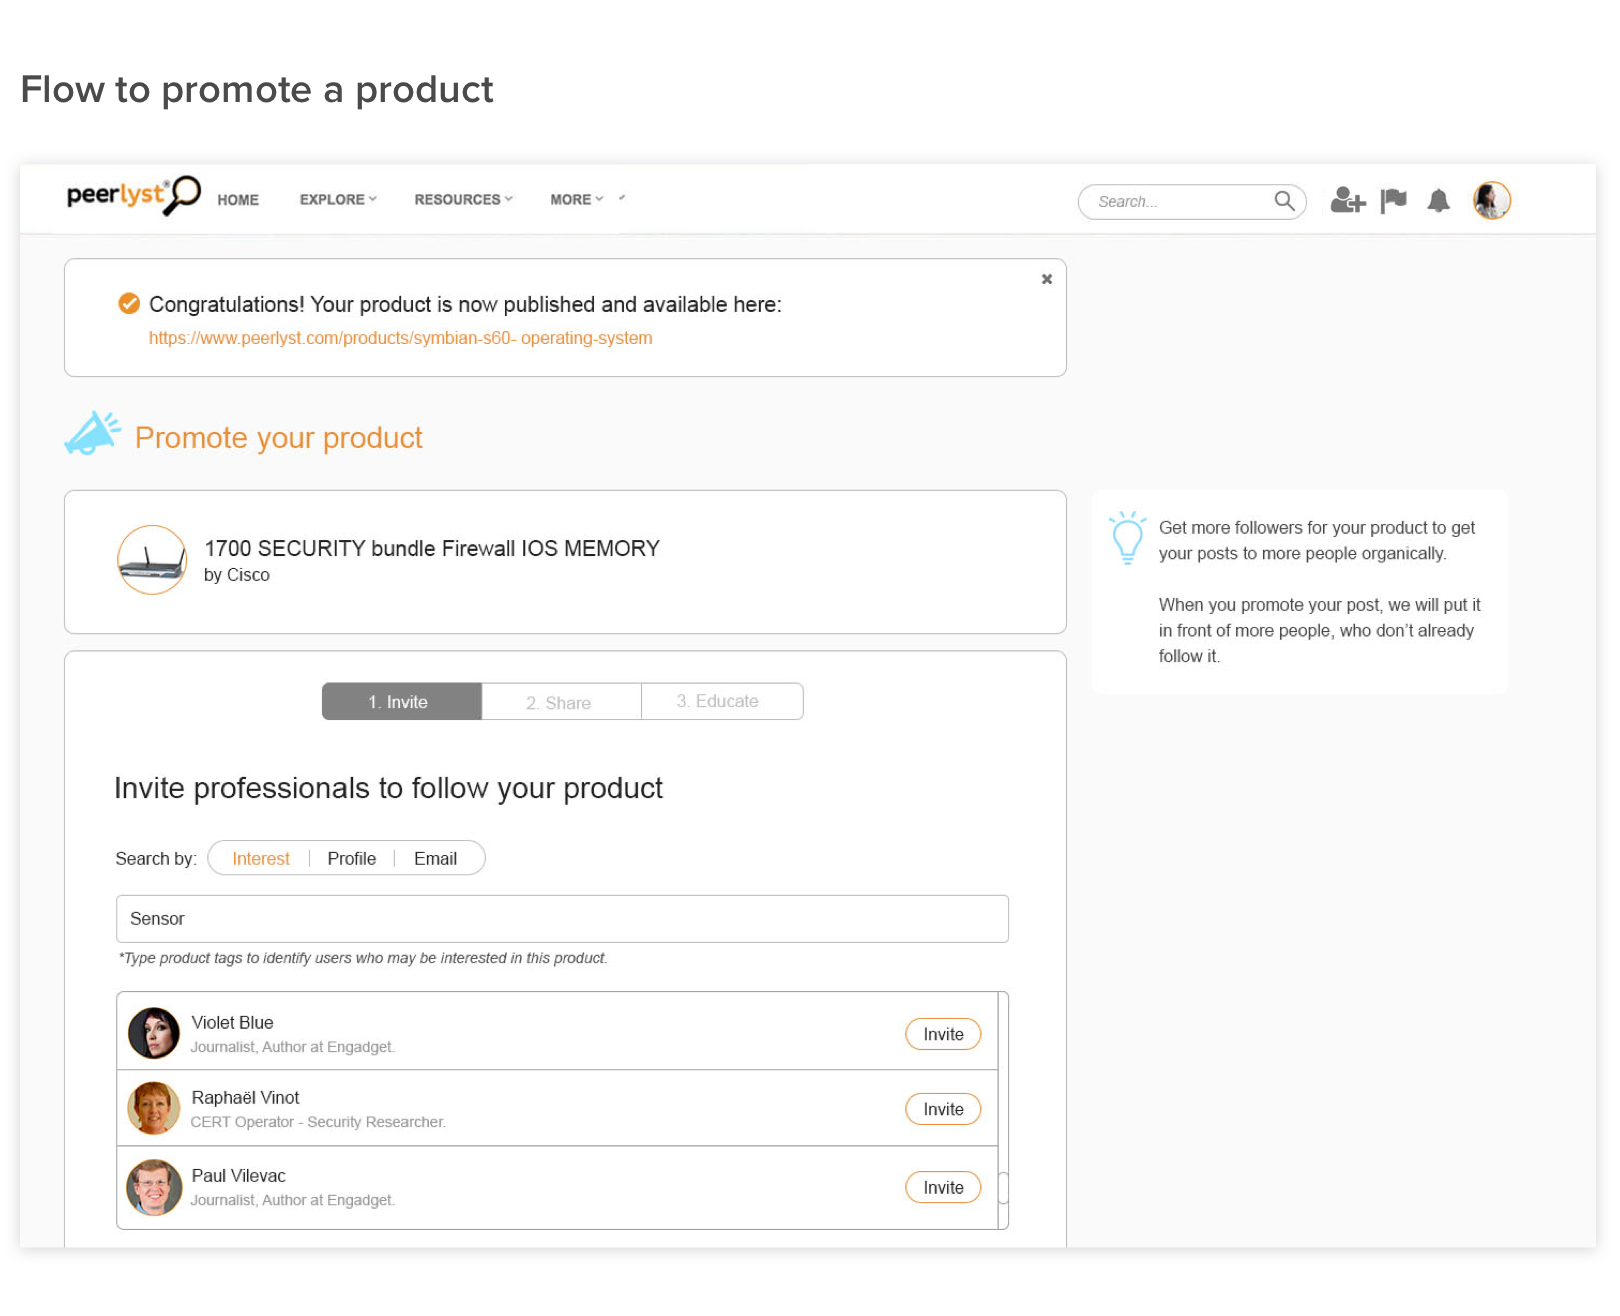Go to HOME in navigation
Image resolution: width=1620 pixels, height=1316 pixels.
(x=238, y=200)
